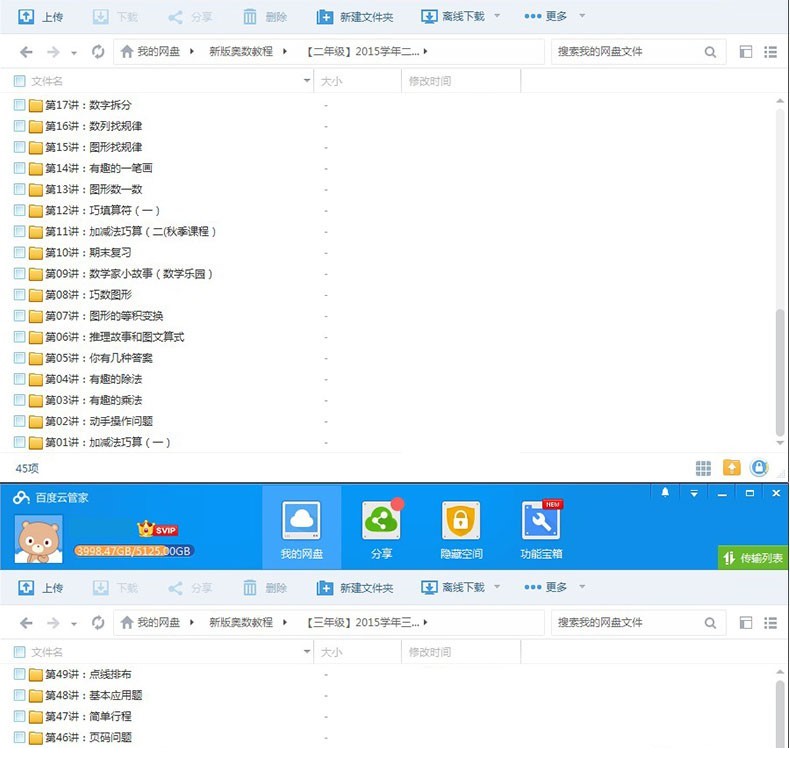Click the refresh icon in the upper window
790x771 pixels.
98,51
